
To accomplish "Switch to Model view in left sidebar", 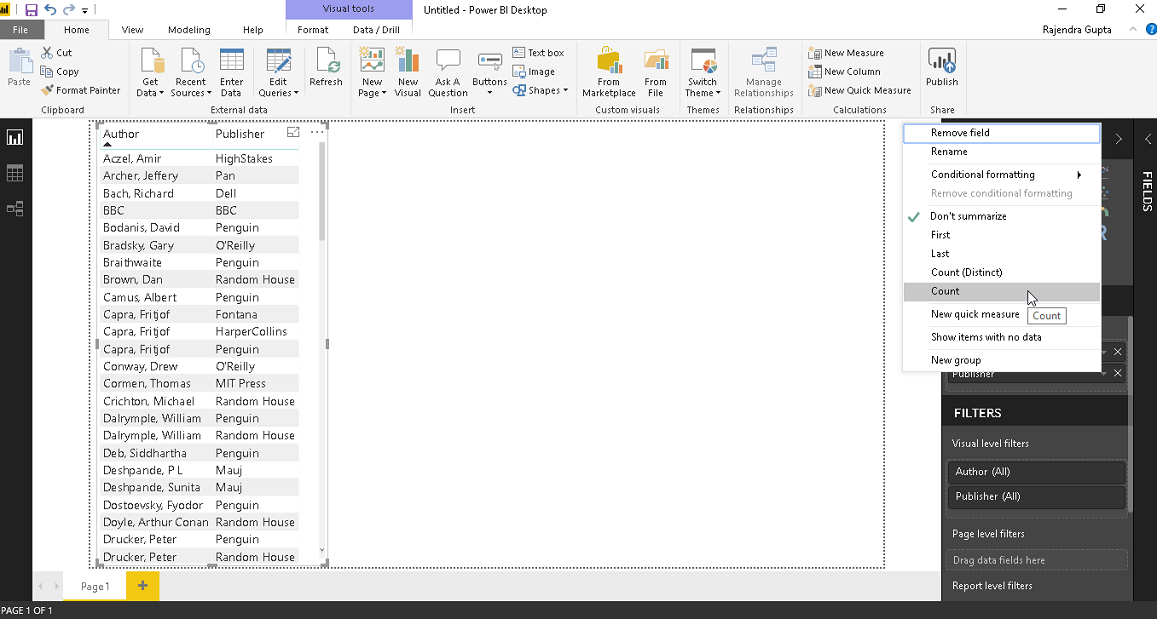I will click(15, 209).
